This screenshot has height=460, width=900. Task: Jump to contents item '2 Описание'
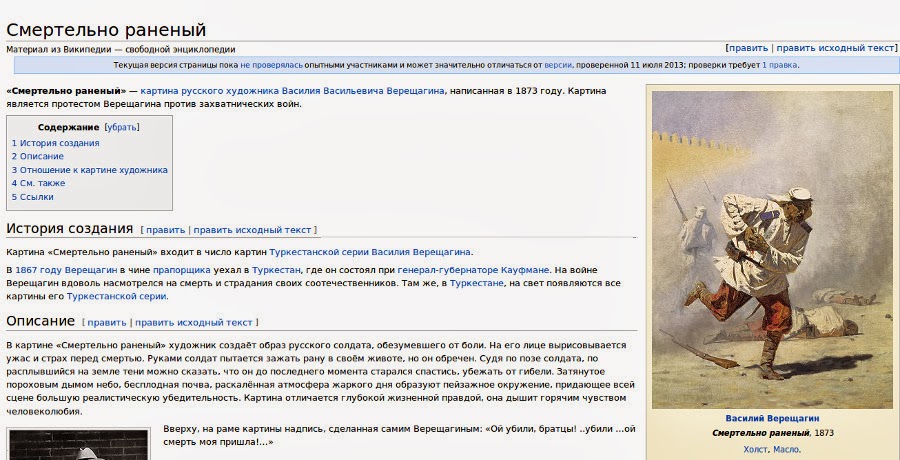38,156
